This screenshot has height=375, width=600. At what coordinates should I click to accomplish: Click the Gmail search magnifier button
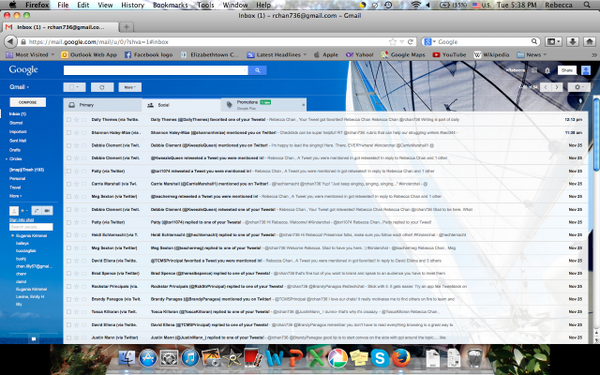(258, 70)
